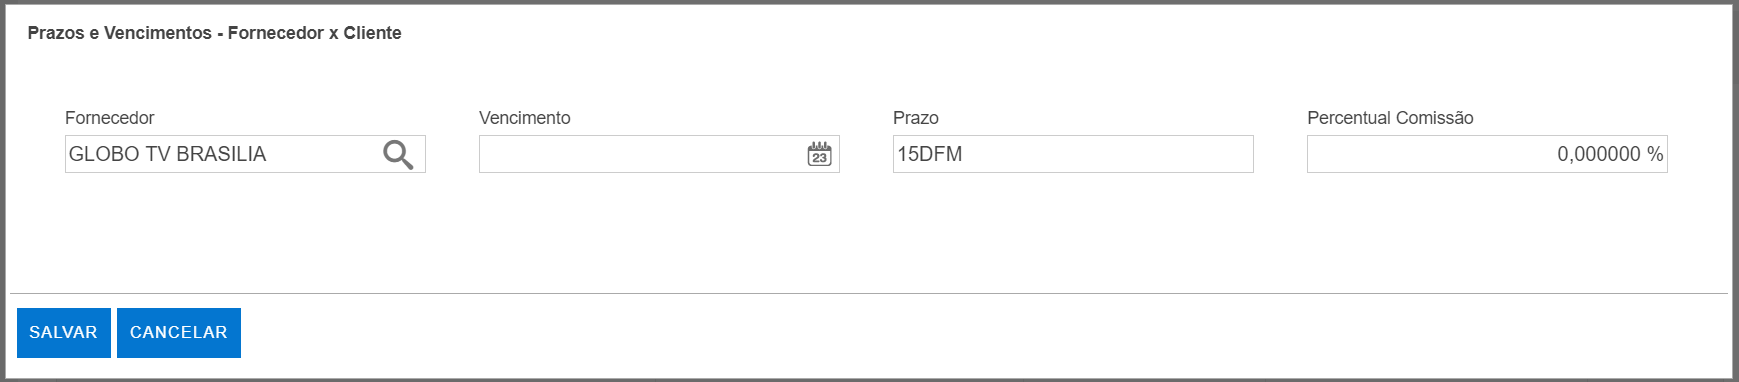1739x382 pixels.
Task: Click the Fornecedor label text
Action: (110, 118)
